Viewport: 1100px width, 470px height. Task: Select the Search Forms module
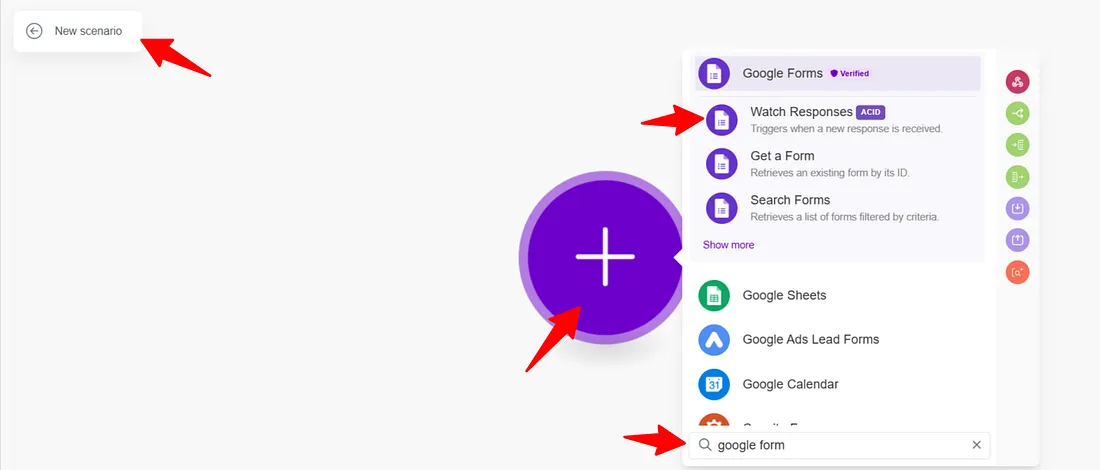pyautogui.click(x=838, y=208)
